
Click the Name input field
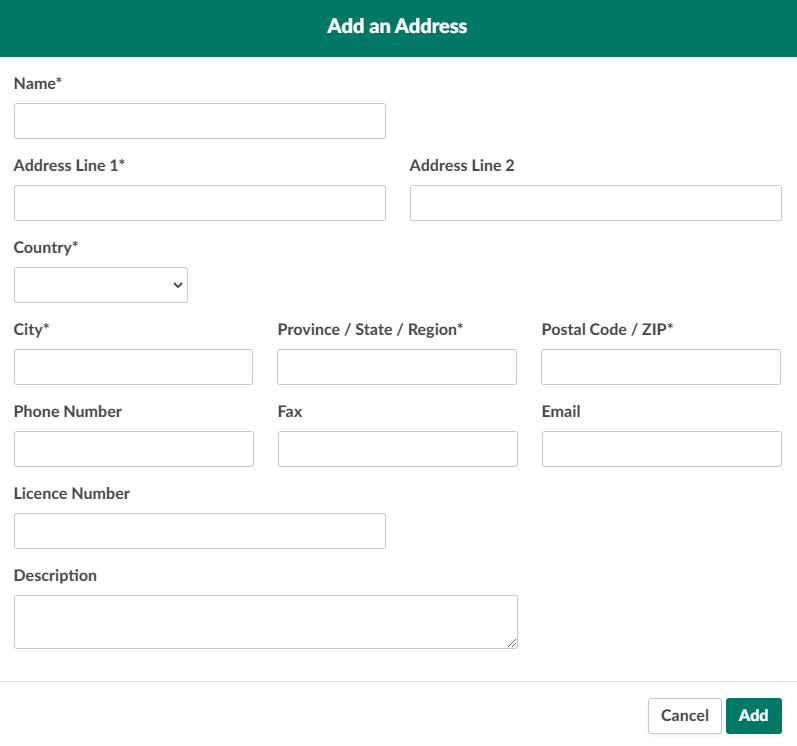tap(199, 121)
